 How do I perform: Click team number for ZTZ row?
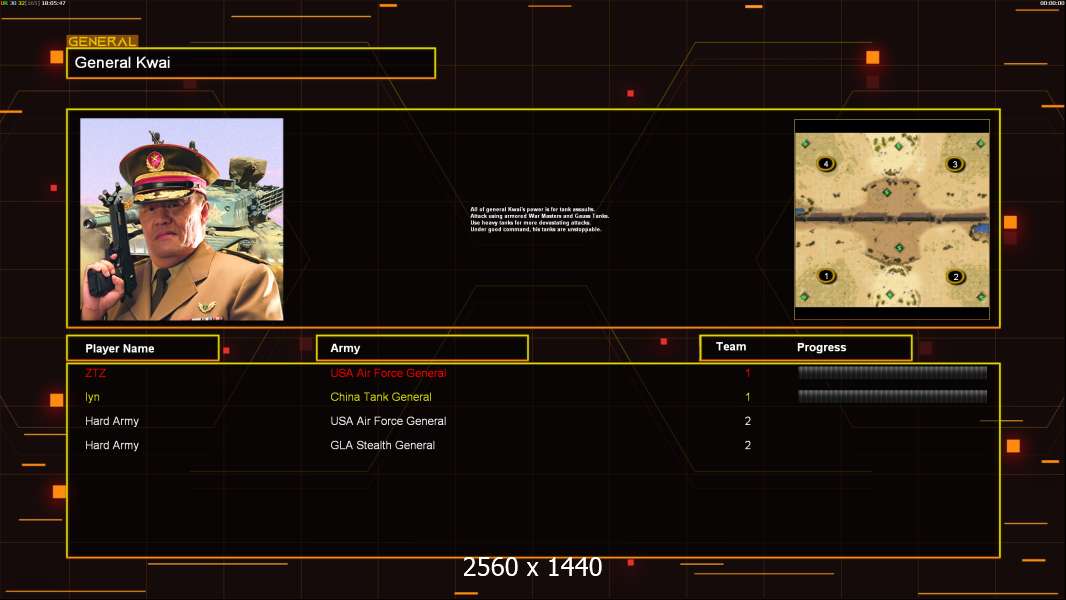(748, 373)
